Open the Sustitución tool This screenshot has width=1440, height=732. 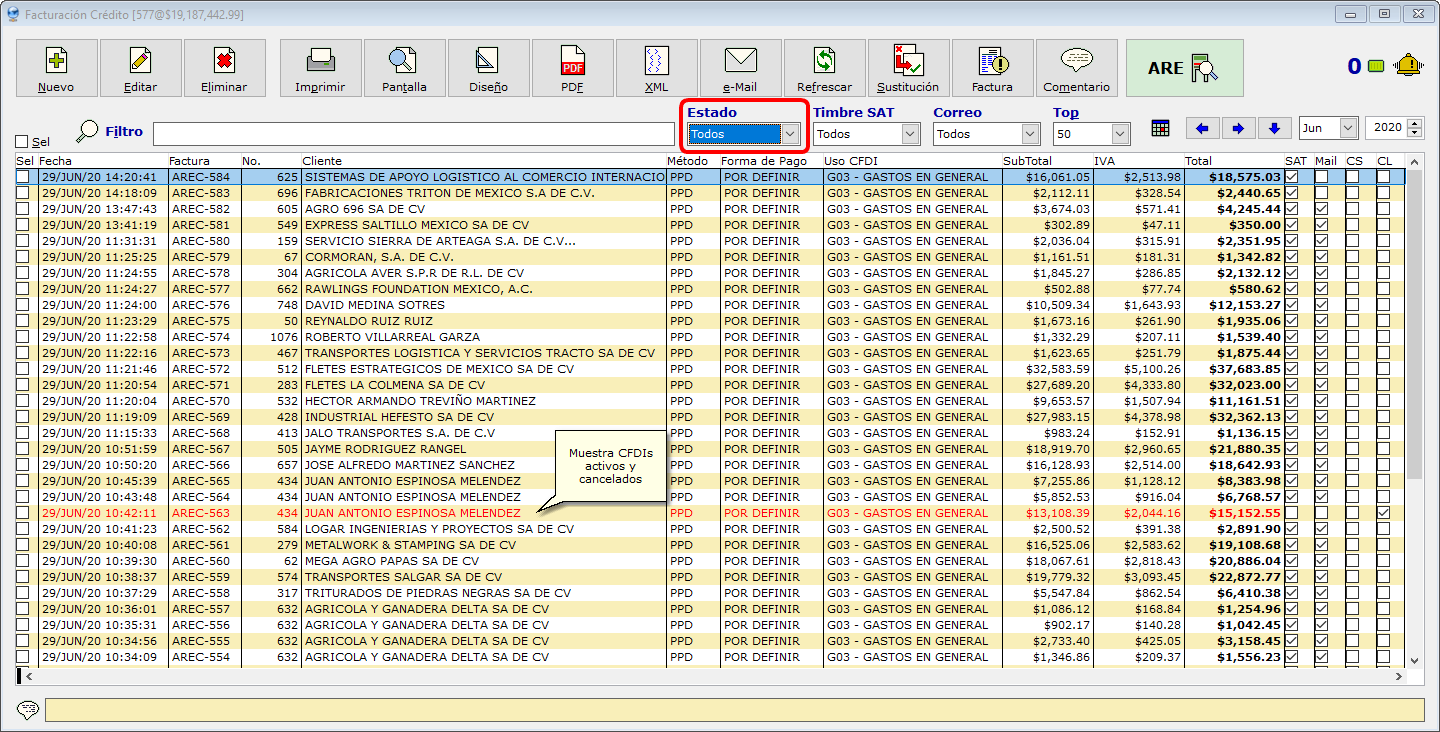pyautogui.click(x=908, y=68)
